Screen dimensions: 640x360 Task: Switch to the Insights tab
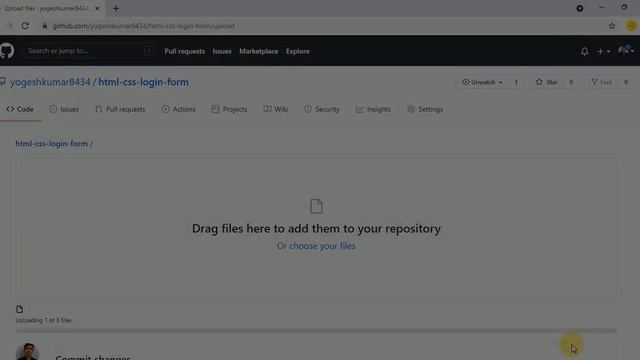pos(373,109)
